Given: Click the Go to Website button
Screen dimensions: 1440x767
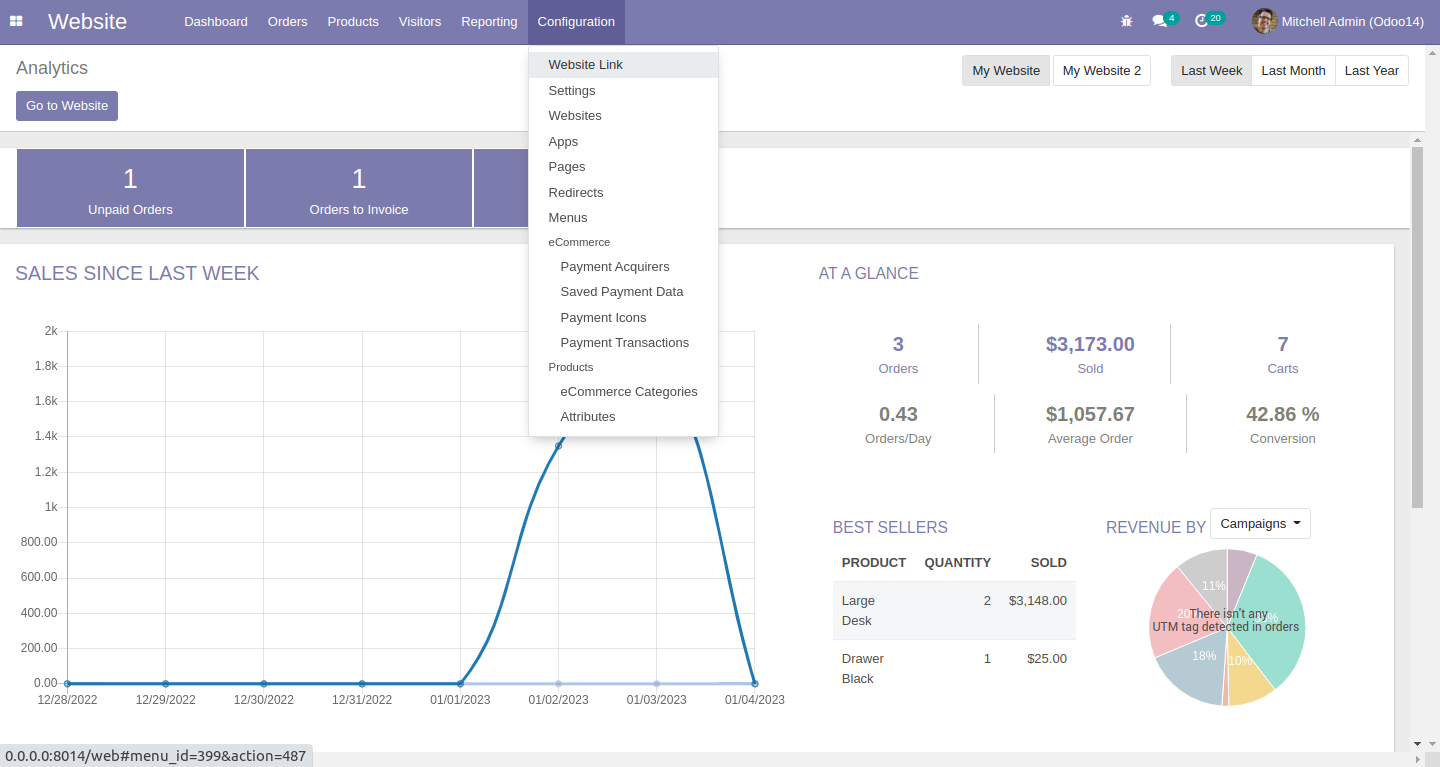Looking at the screenshot, I should click(66, 105).
